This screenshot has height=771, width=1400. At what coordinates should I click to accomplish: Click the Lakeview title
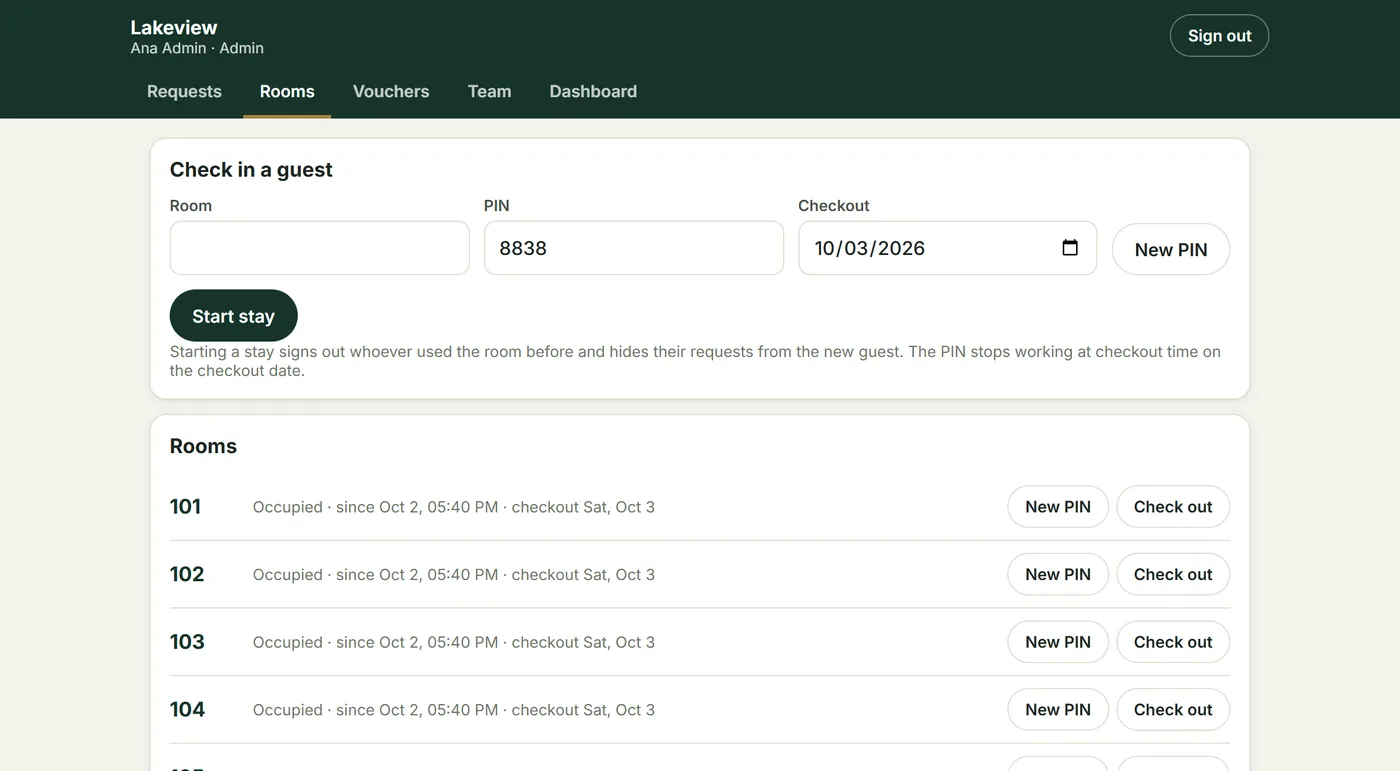pyautogui.click(x=174, y=27)
